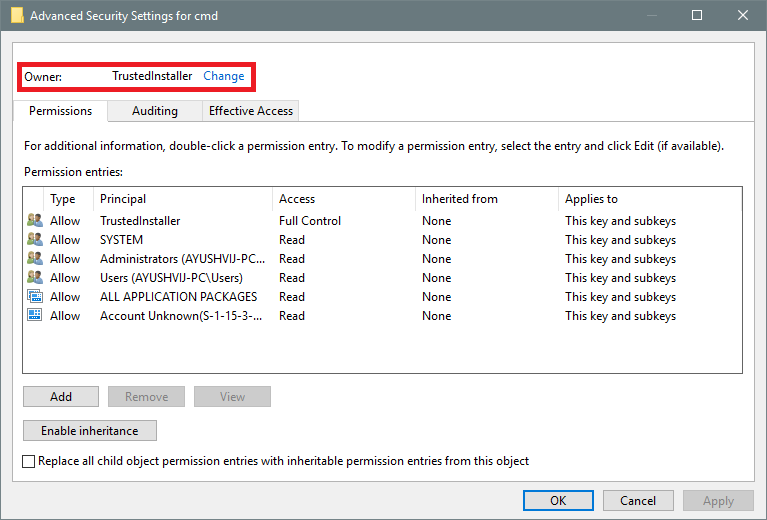Click the Cancel button
This screenshot has height=520, width=767.
(638, 501)
